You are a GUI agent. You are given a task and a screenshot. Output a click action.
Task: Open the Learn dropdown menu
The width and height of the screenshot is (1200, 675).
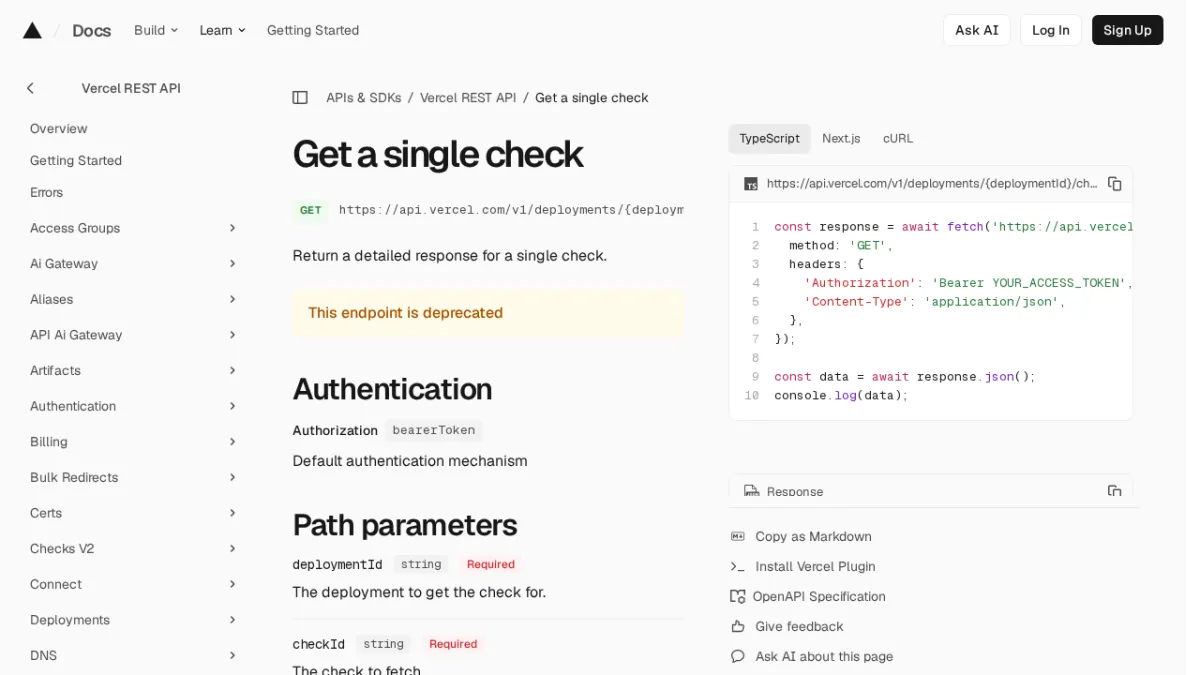point(222,30)
